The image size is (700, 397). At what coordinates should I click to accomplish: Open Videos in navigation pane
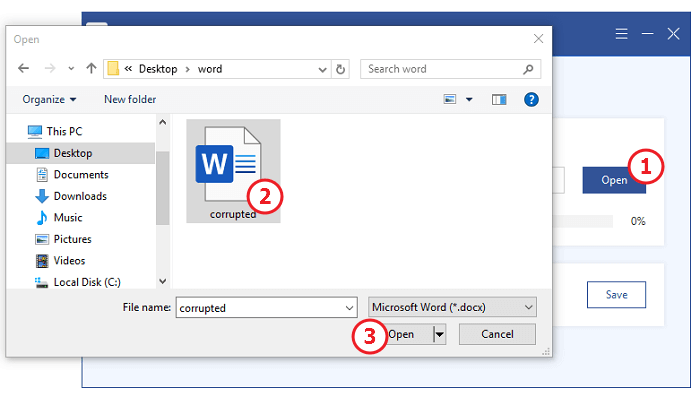coord(69,260)
